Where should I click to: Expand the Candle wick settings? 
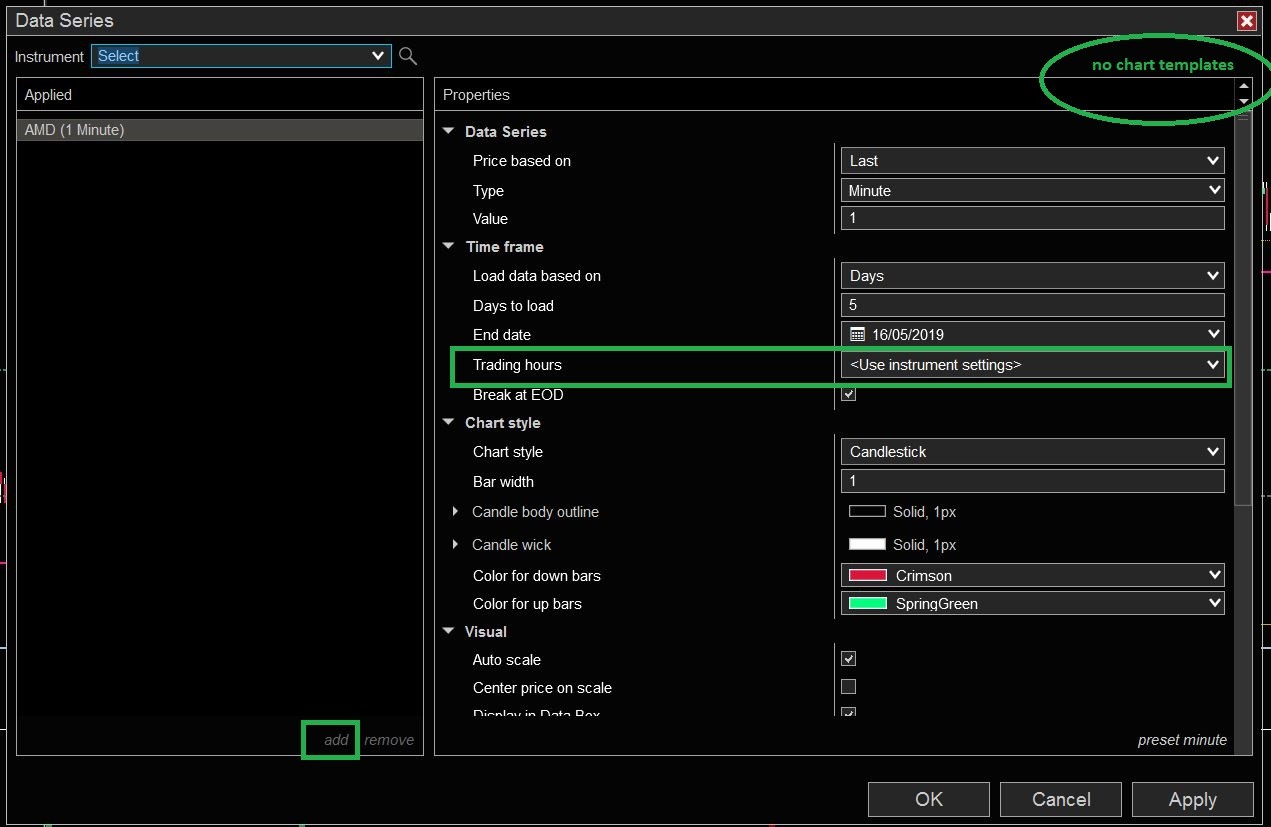456,544
